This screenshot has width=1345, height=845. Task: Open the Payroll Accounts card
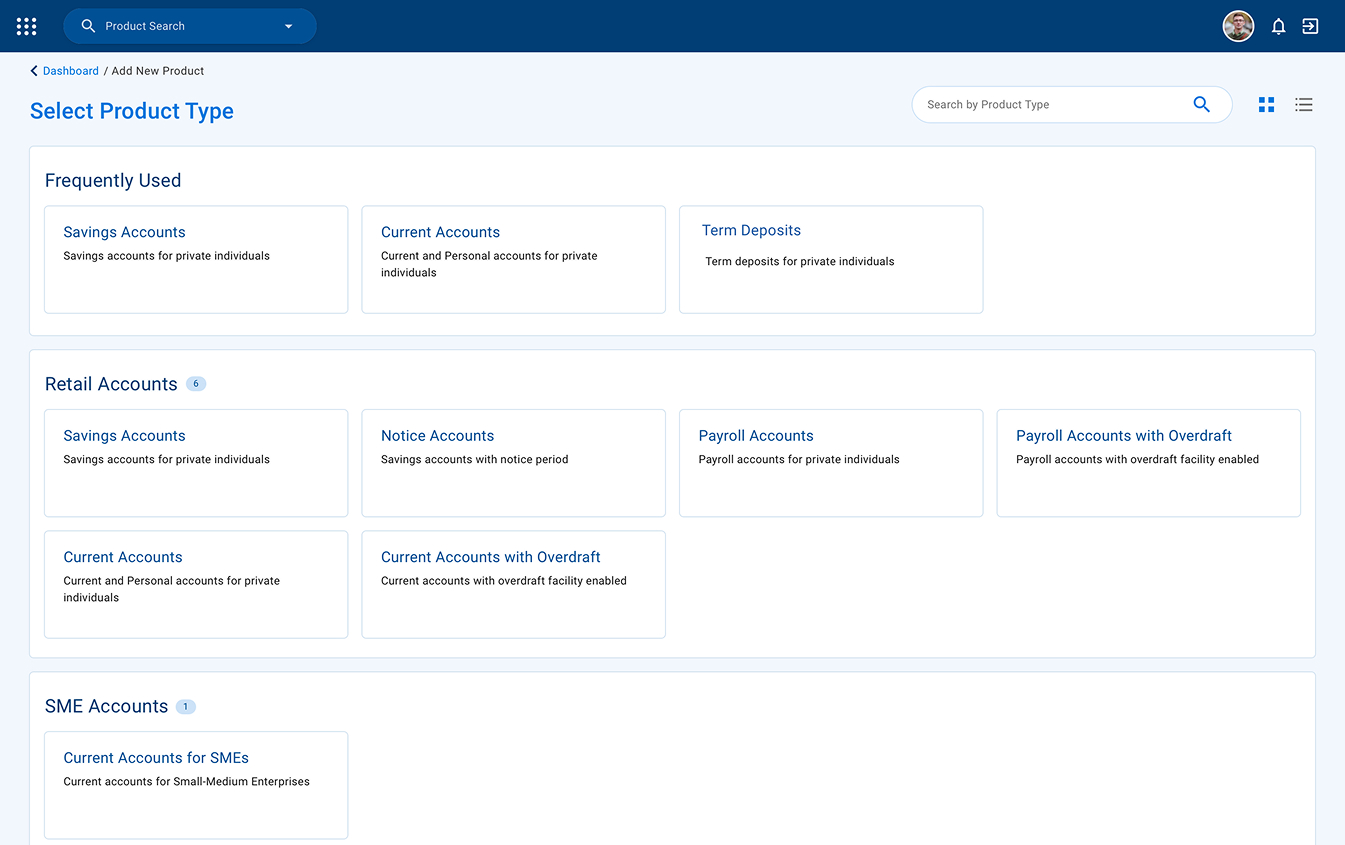[831, 463]
